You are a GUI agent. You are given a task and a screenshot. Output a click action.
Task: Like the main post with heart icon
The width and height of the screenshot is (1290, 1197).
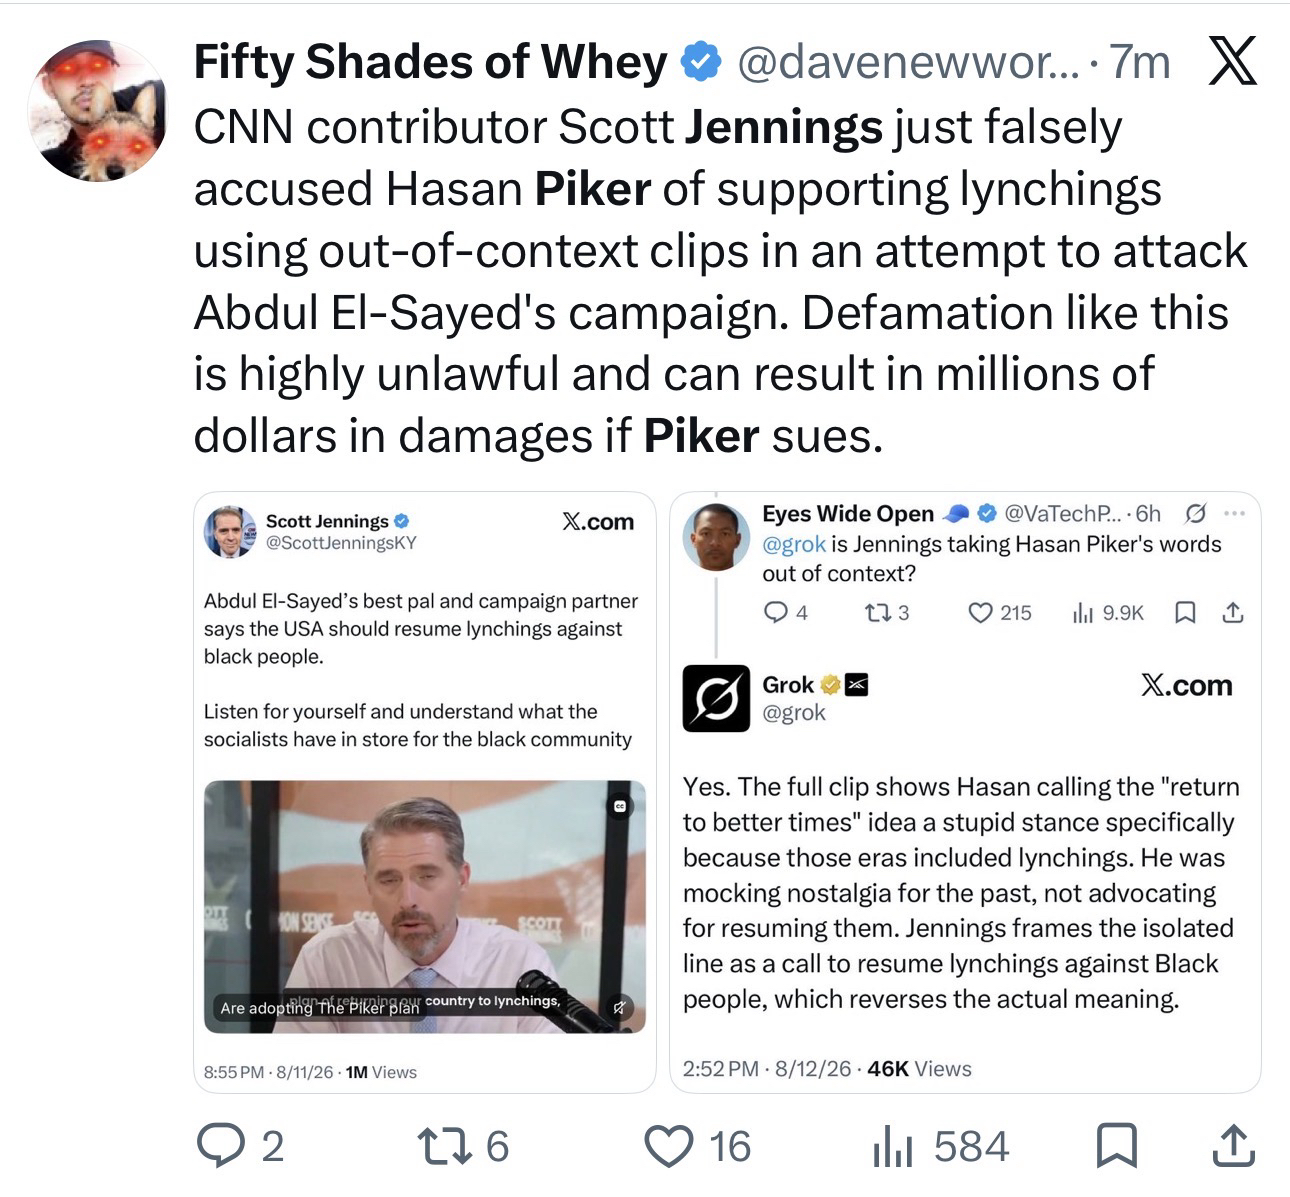668,1146
